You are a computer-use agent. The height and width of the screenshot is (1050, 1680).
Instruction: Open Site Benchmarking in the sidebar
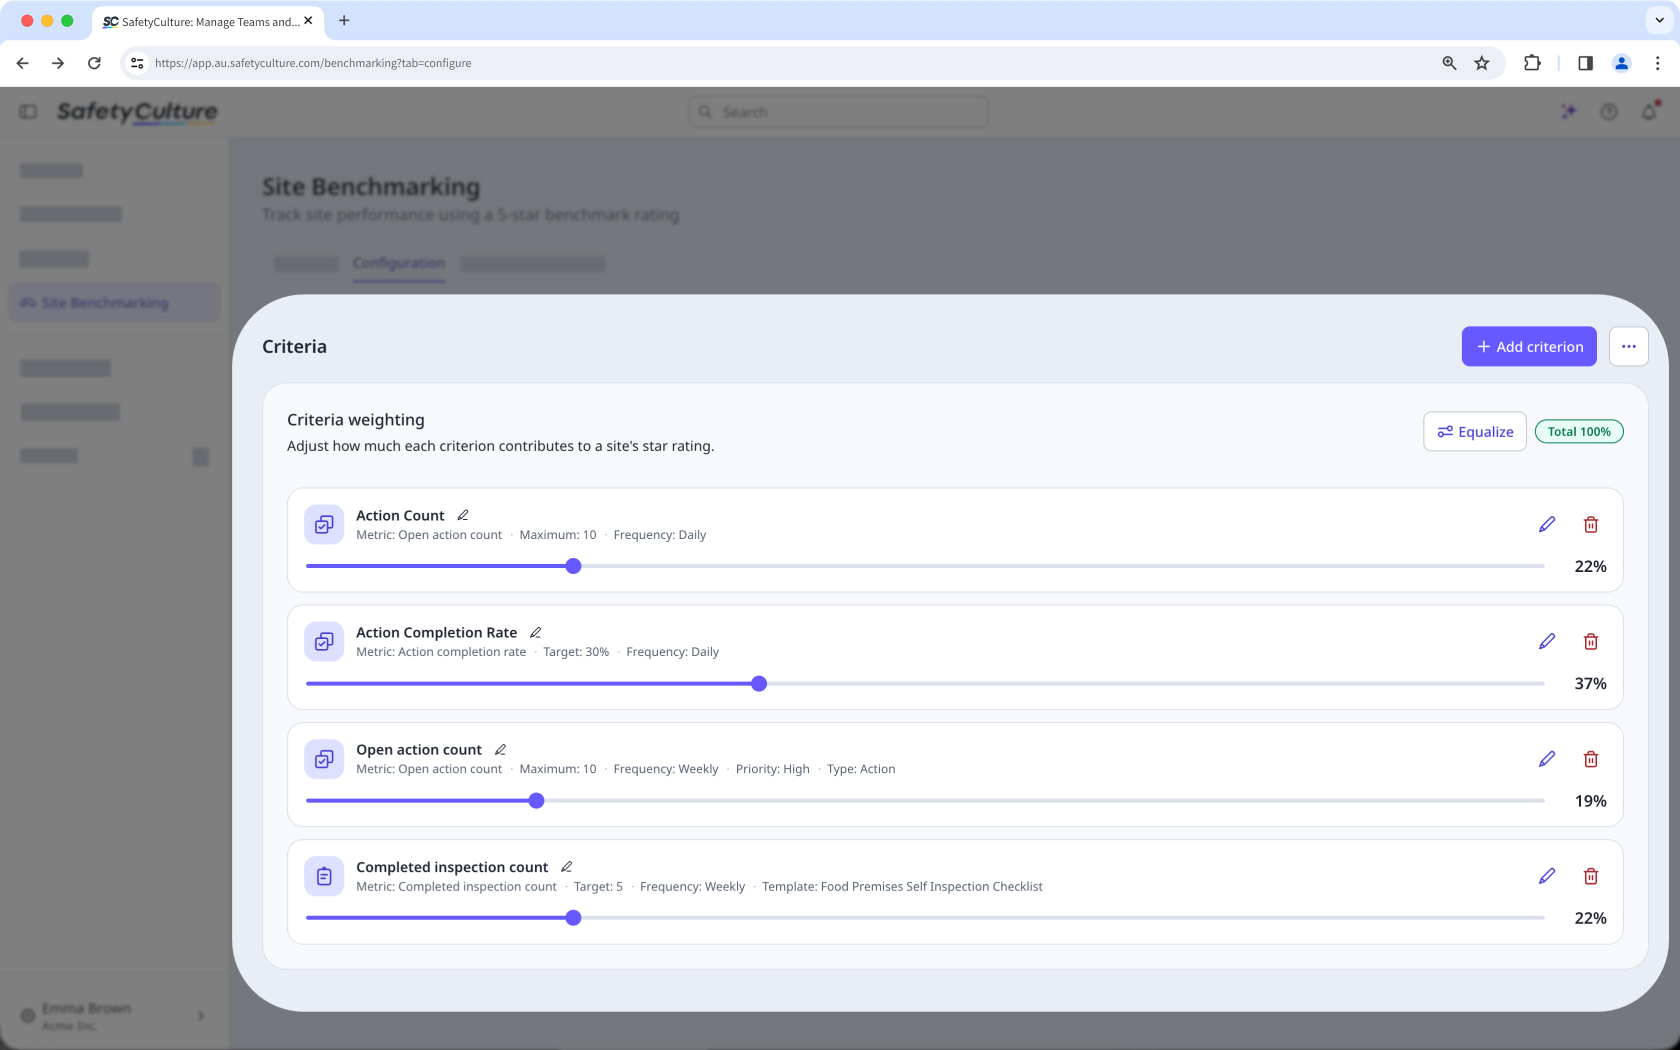[x=114, y=302]
